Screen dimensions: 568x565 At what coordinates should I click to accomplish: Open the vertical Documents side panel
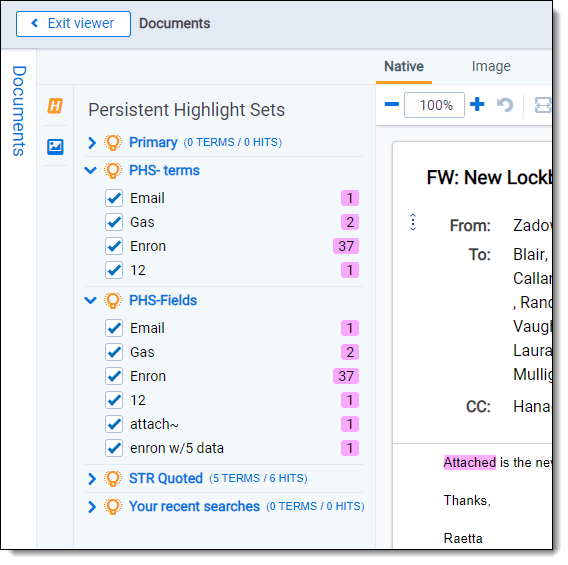[x=19, y=111]
